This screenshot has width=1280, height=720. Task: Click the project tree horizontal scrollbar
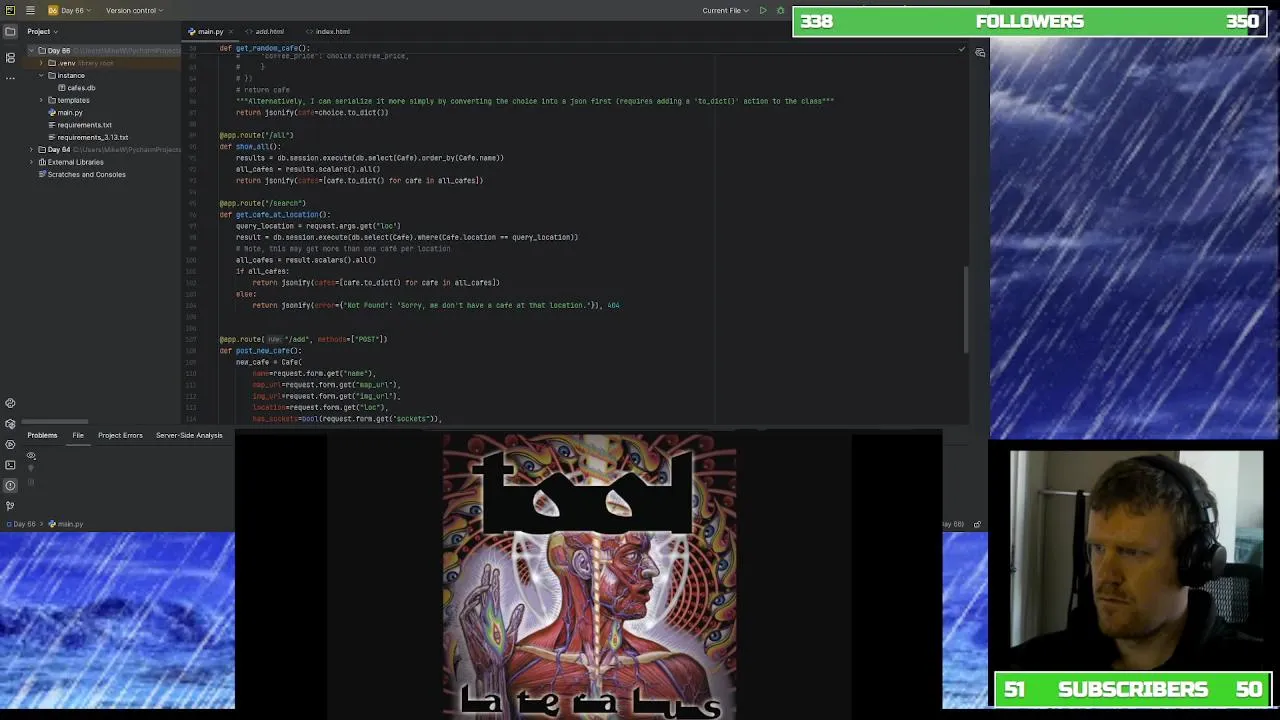click(55, 422)
